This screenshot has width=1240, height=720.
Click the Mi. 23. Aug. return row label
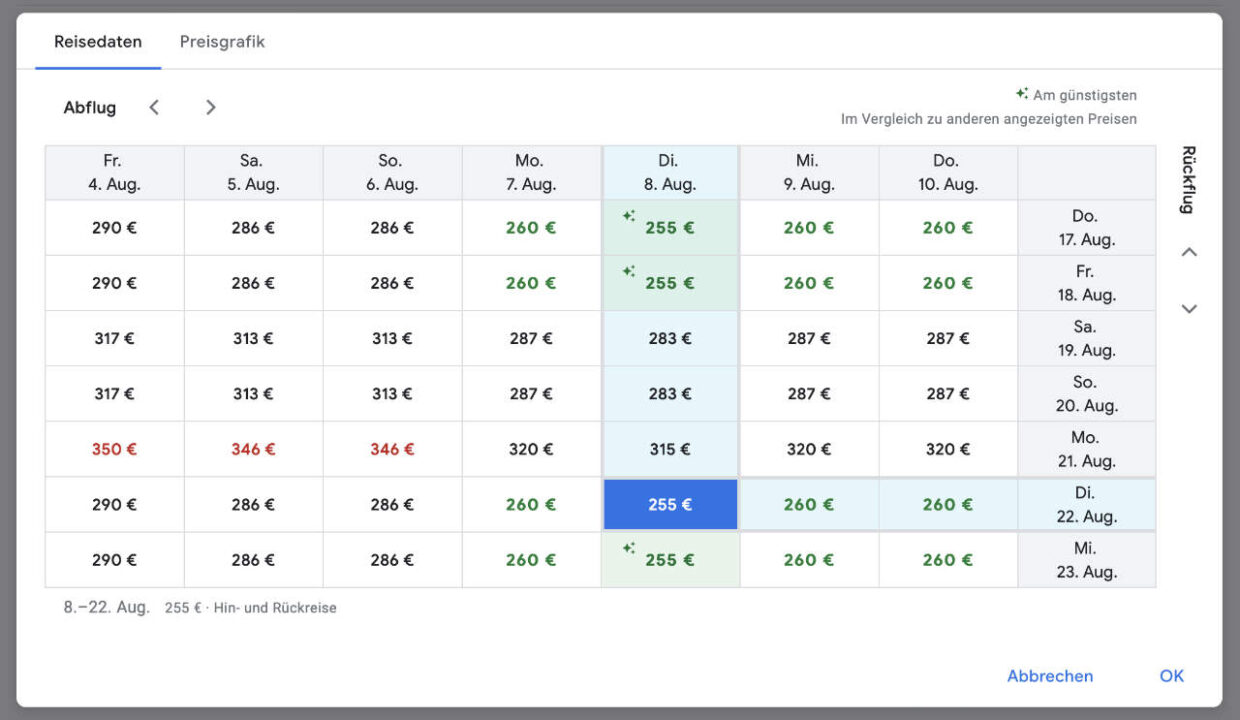1086,559
